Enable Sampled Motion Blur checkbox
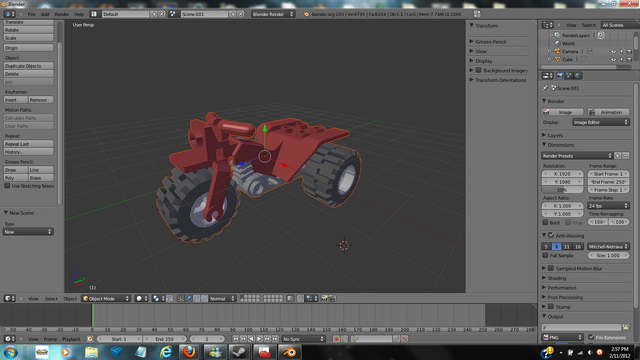The image size is (640, 360). [551, 268]
